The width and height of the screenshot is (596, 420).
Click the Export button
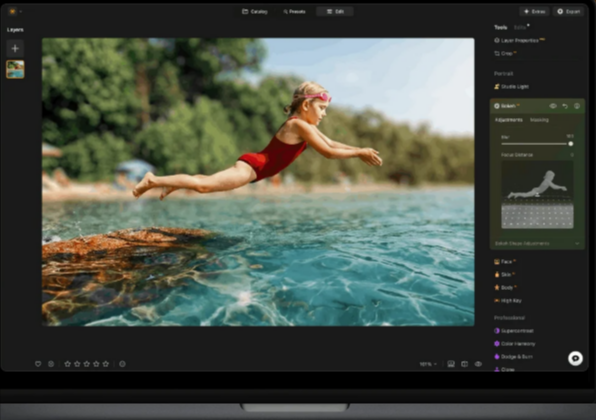click(569, 11)
